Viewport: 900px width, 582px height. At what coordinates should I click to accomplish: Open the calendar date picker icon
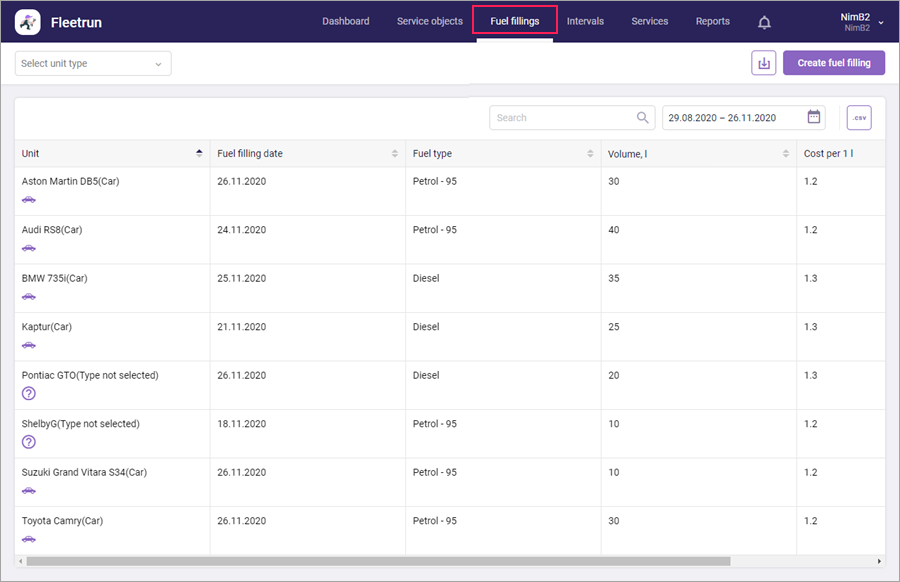click(814, 118)
